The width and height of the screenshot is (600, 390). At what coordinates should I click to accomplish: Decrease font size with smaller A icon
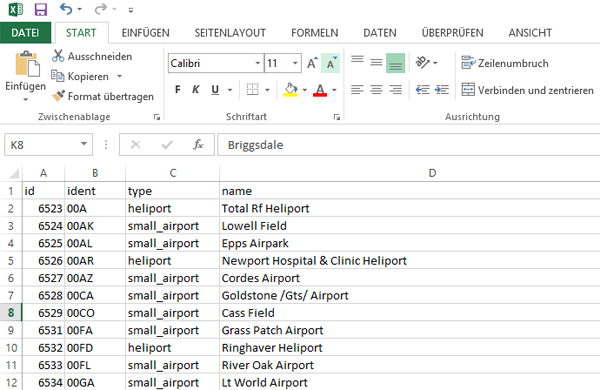point(331,63)
